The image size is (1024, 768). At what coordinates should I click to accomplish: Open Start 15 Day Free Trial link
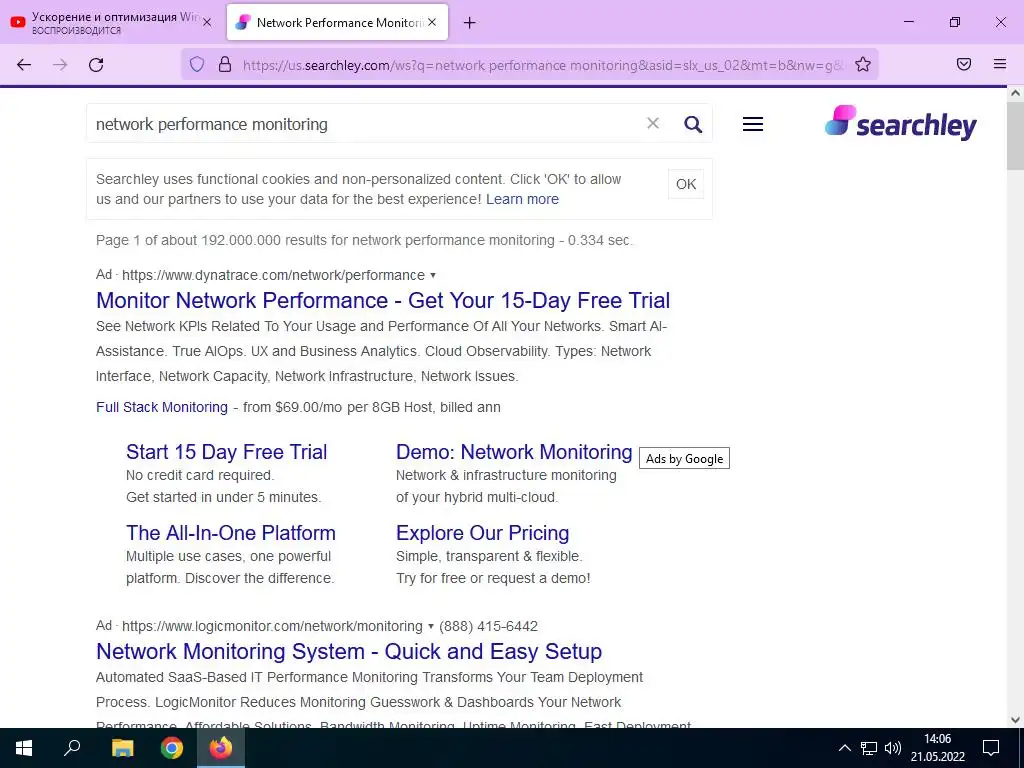227,452
